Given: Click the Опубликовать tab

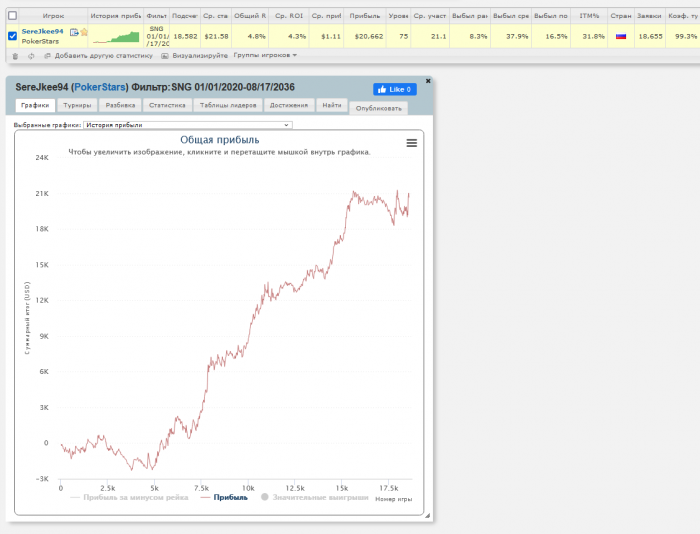Looking at the screenshot, I should (x=379, y=108).
